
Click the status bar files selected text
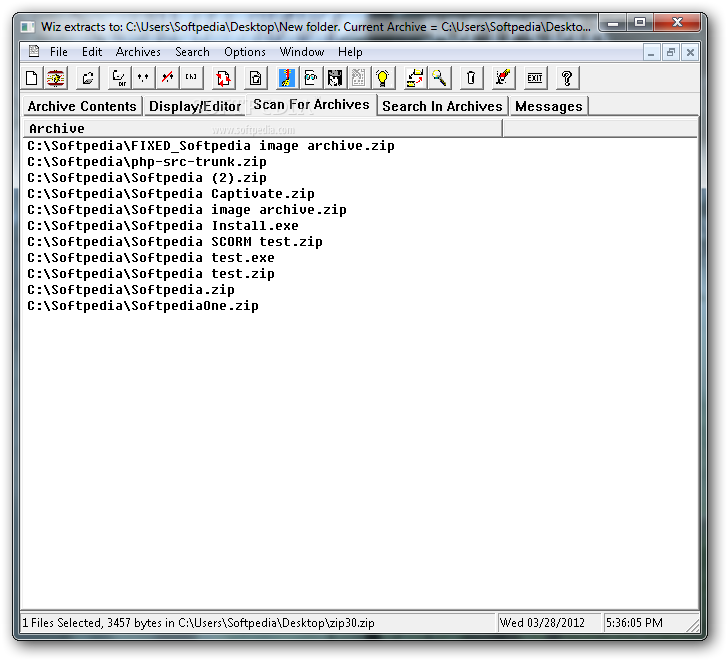click(198, 623)
